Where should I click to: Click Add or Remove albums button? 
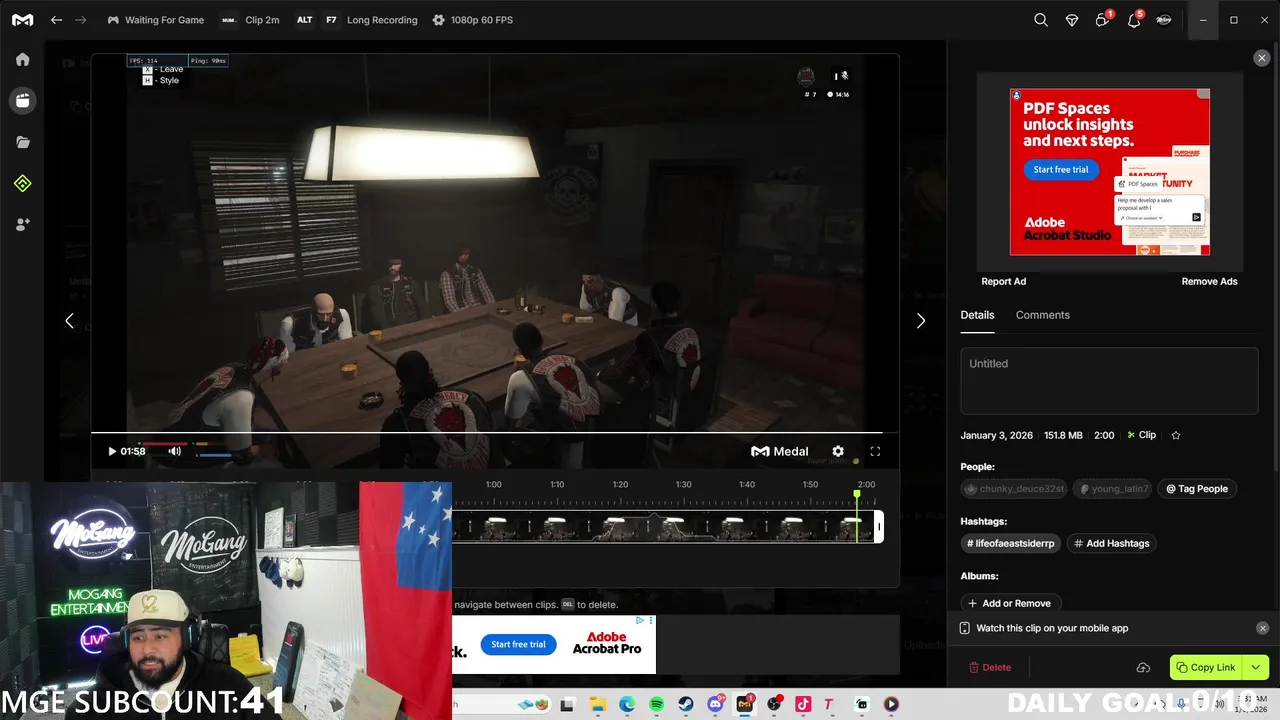click(x=1009, y=603)
